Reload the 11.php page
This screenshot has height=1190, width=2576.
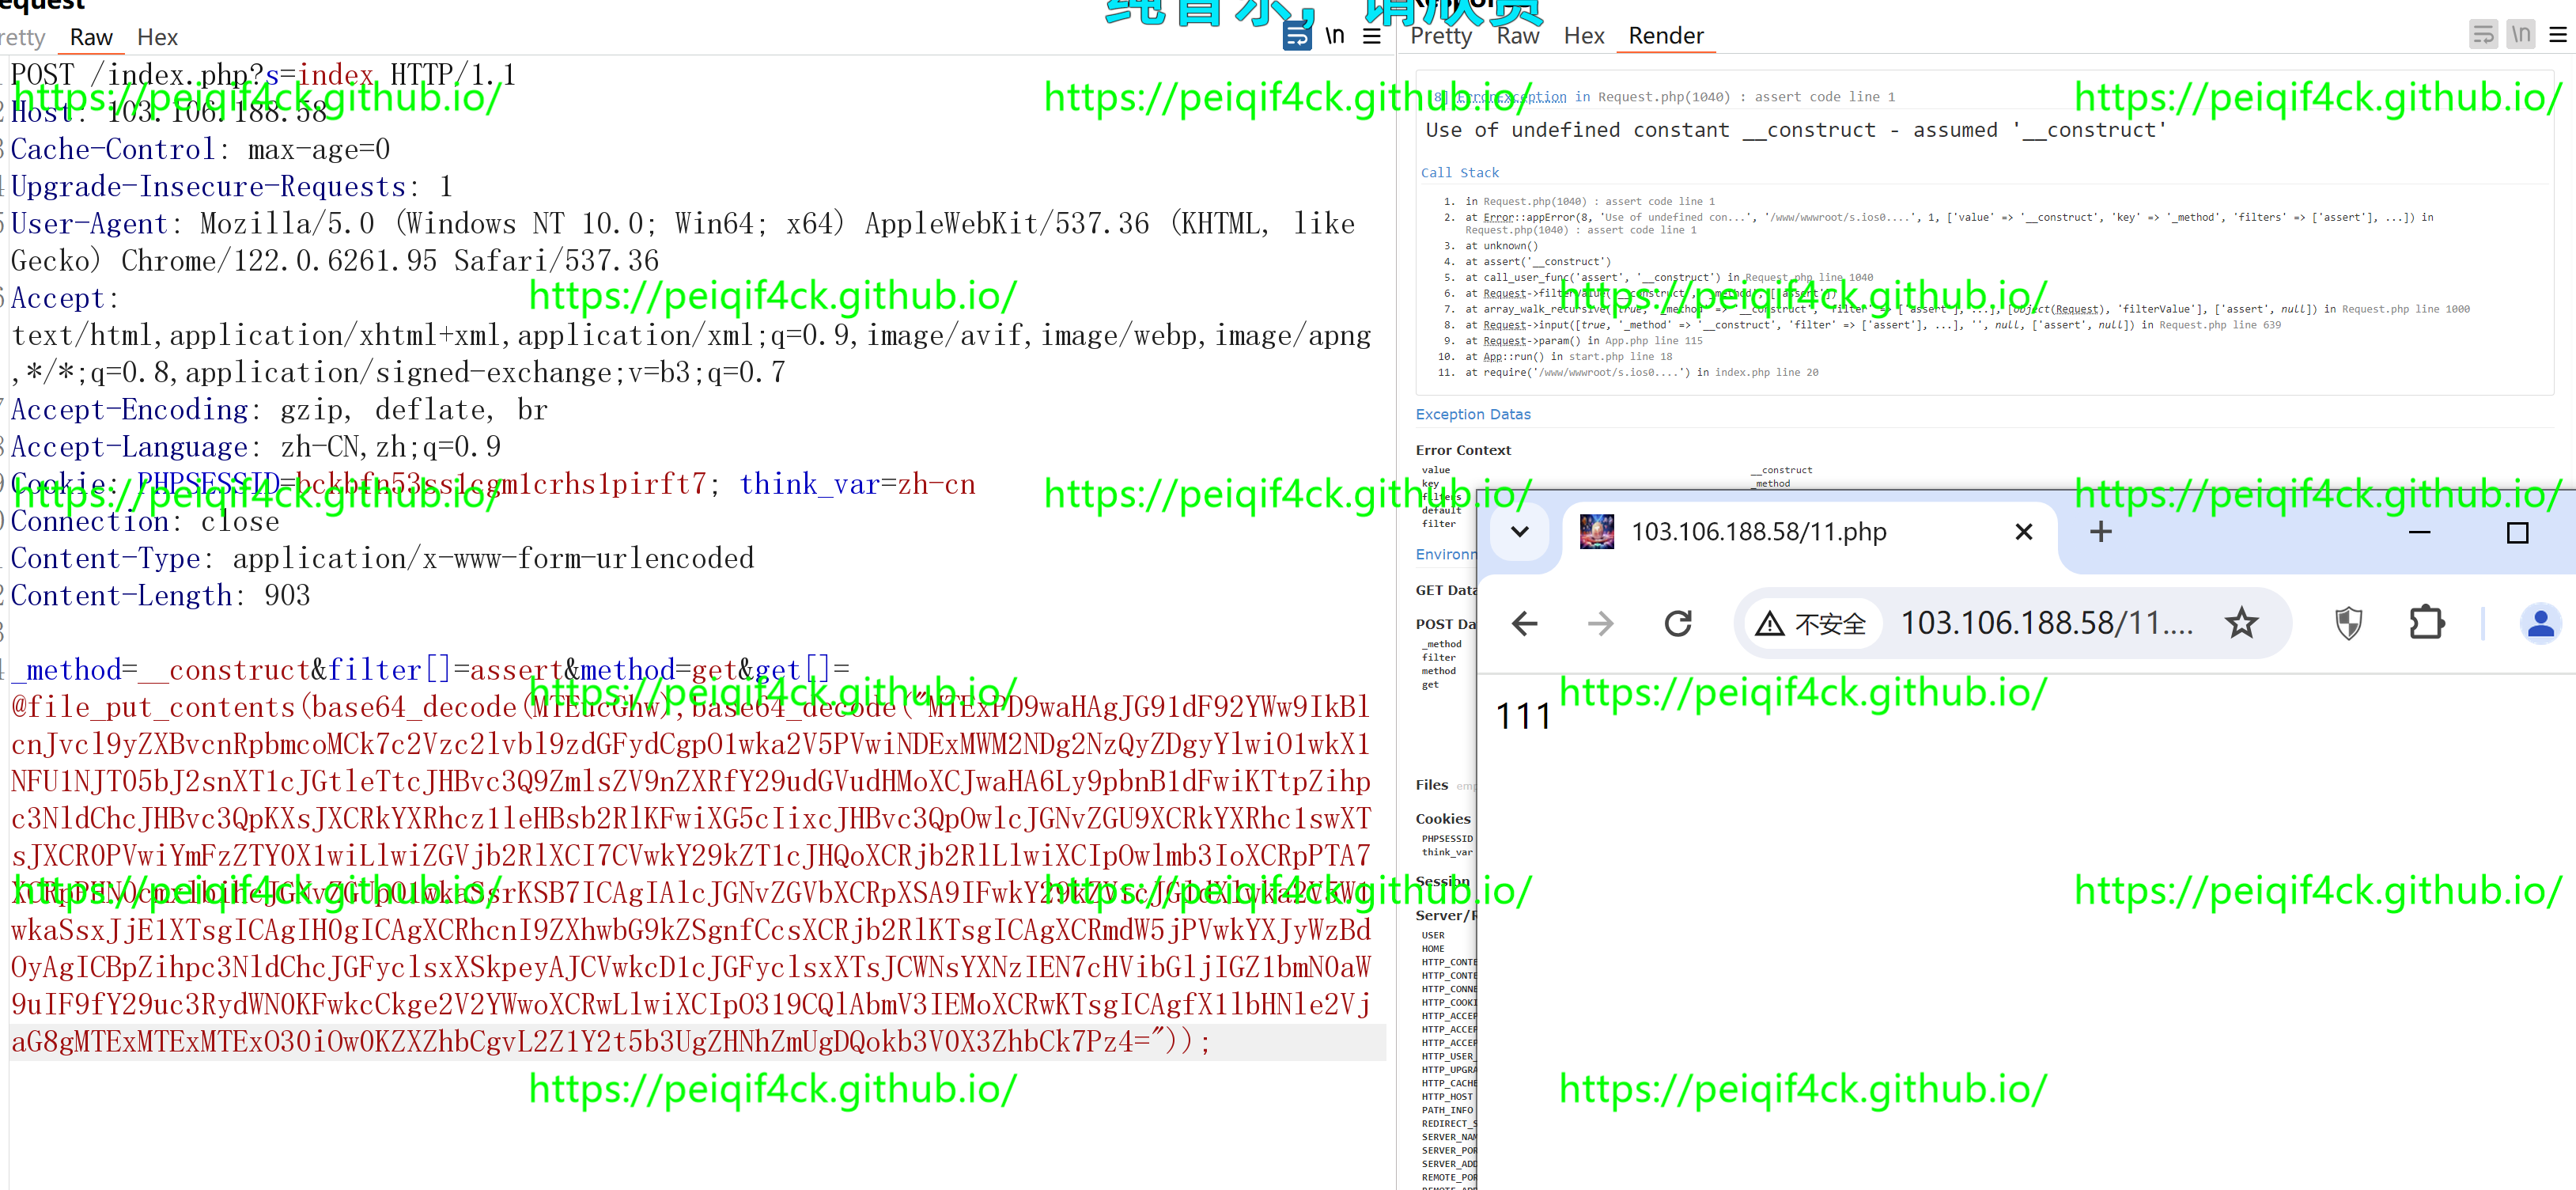1677,623
